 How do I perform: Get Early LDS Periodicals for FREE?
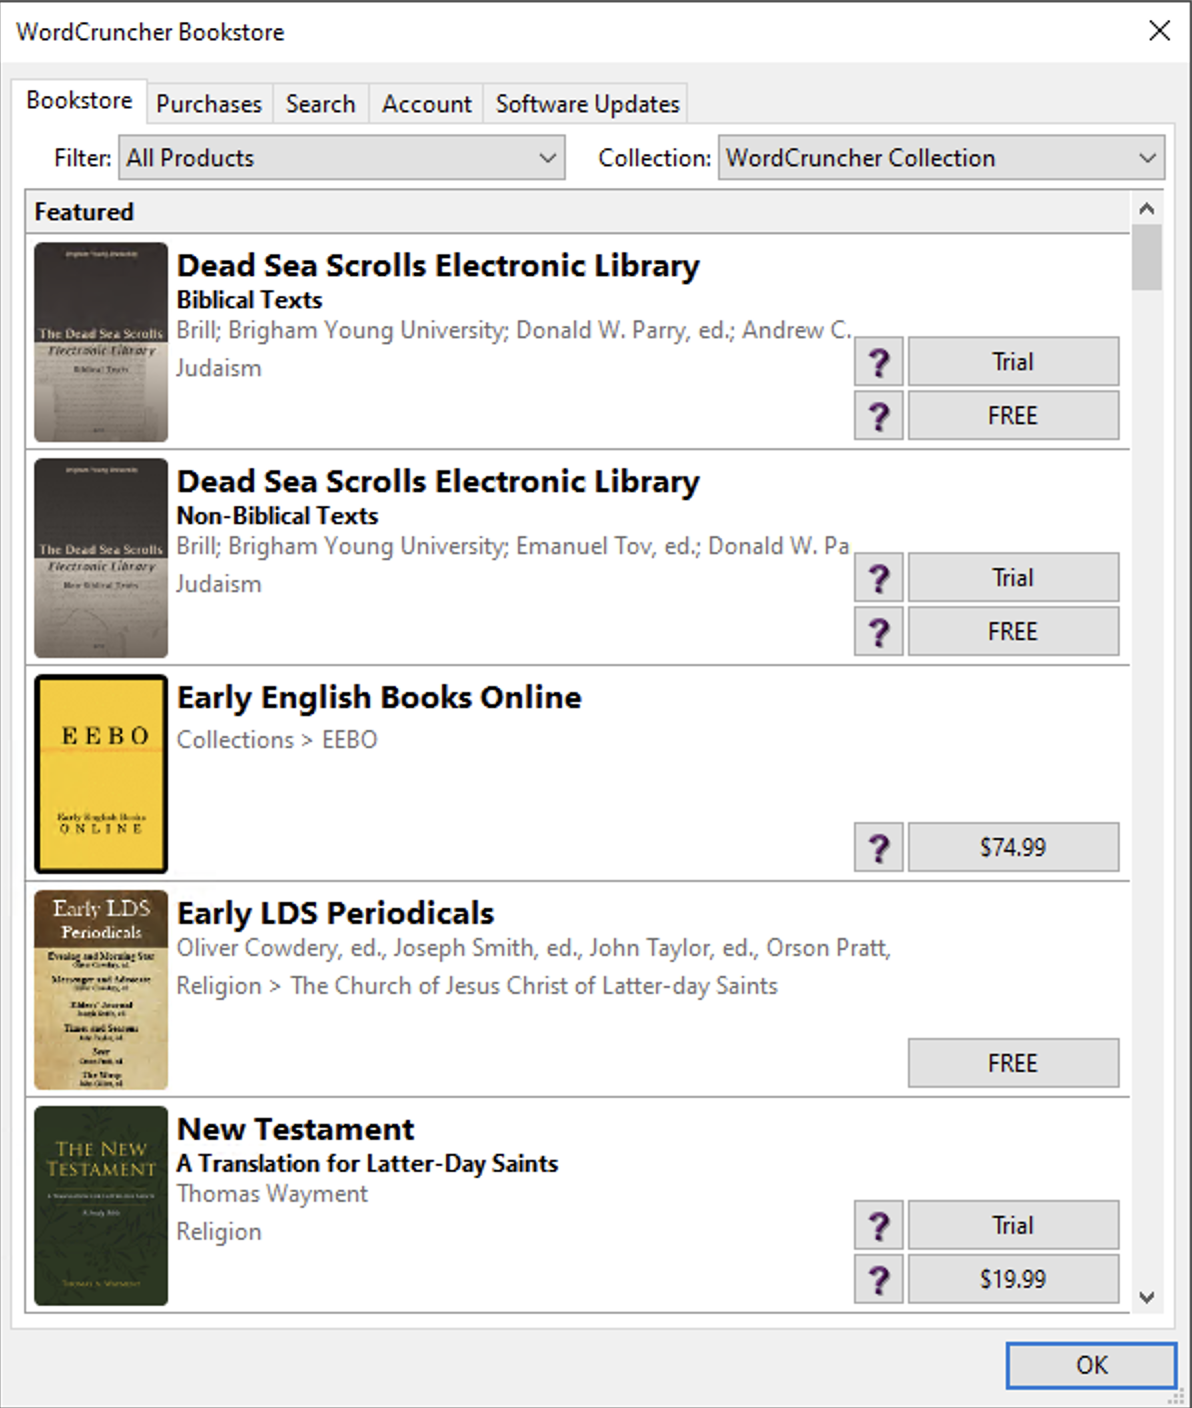pyautogui.click(x=1012, y=1063)
